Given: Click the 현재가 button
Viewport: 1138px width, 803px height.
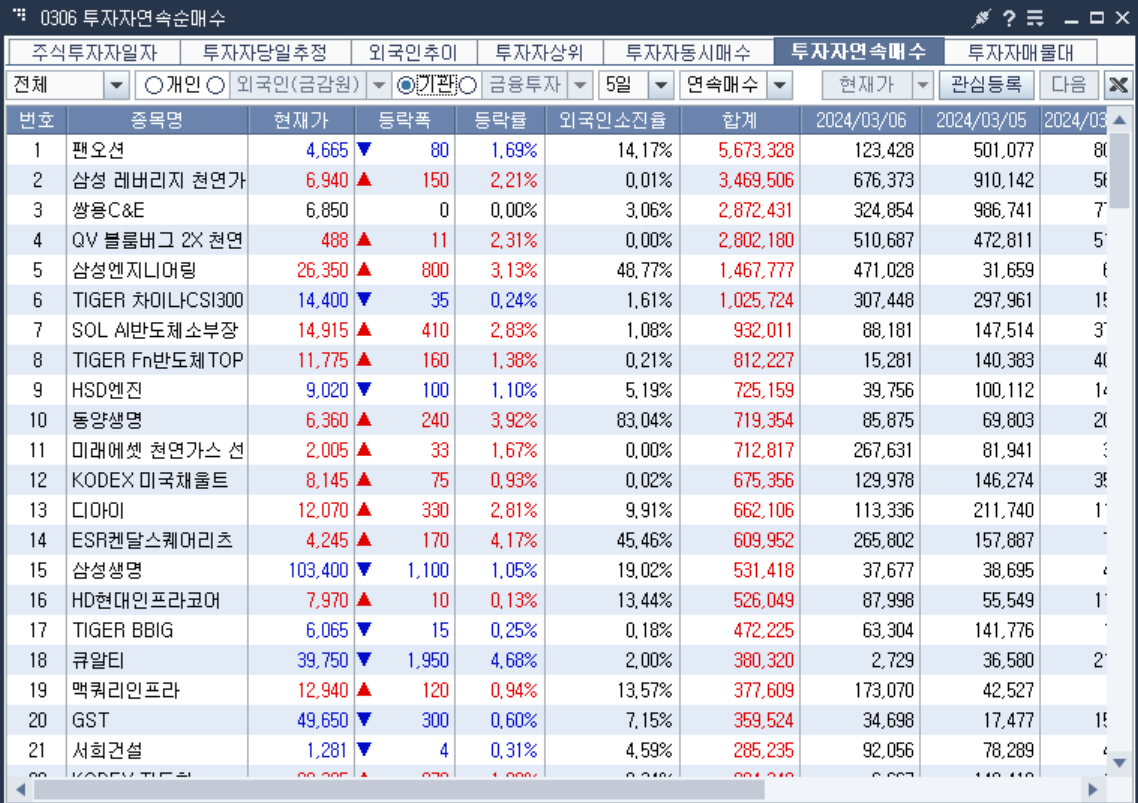Looking at the screenshot, I should pyautogui.click(x=867, y=86).
